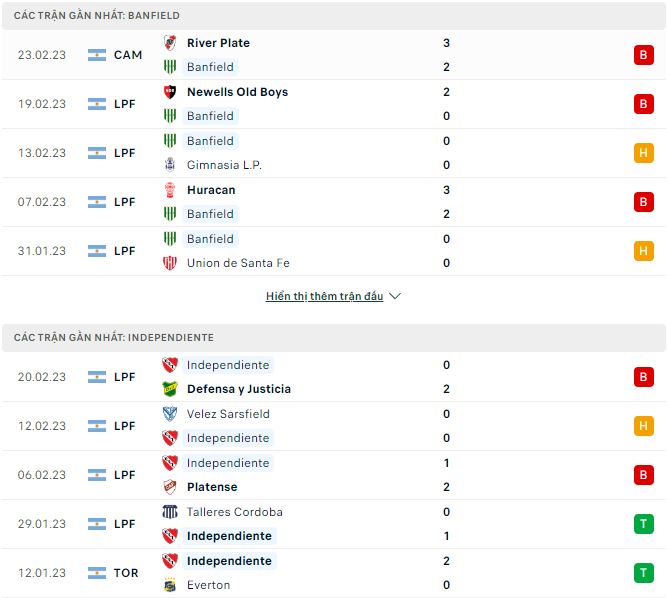
Task: Click the Everton club crest
Action: coord(169,585)
